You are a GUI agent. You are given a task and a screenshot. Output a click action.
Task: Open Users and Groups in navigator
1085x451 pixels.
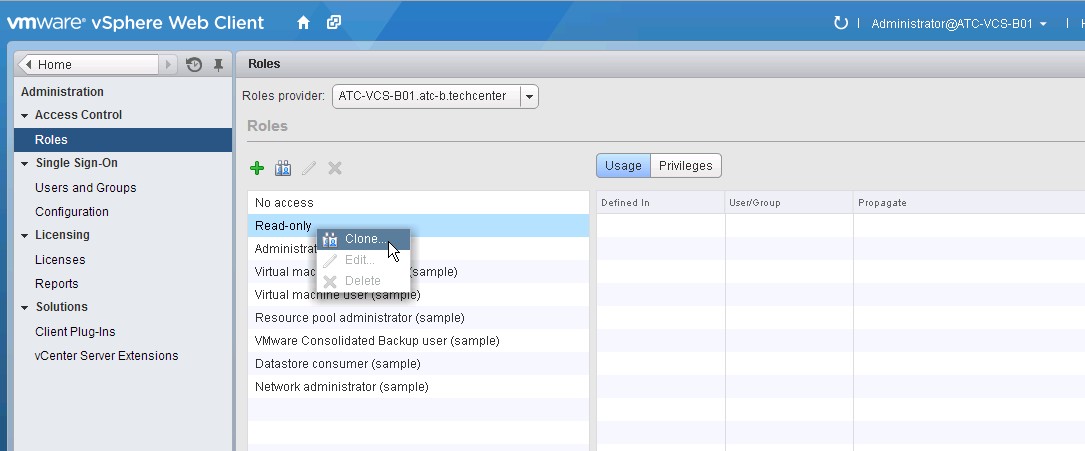click(x=85, y=188)
